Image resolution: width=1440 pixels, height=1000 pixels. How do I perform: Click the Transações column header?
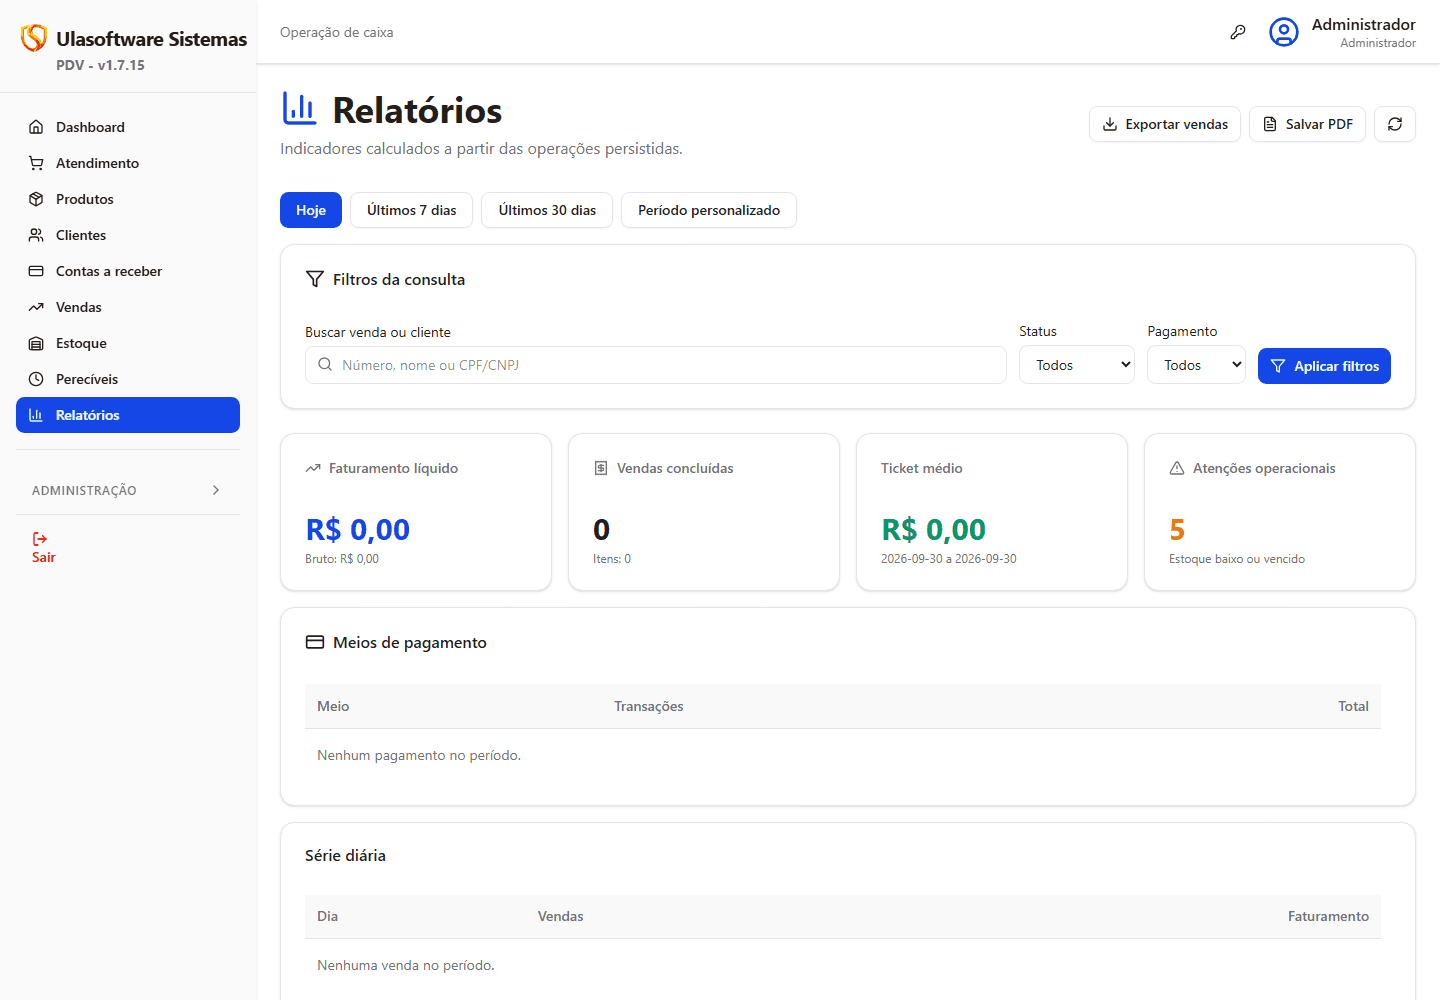[649, 706]
